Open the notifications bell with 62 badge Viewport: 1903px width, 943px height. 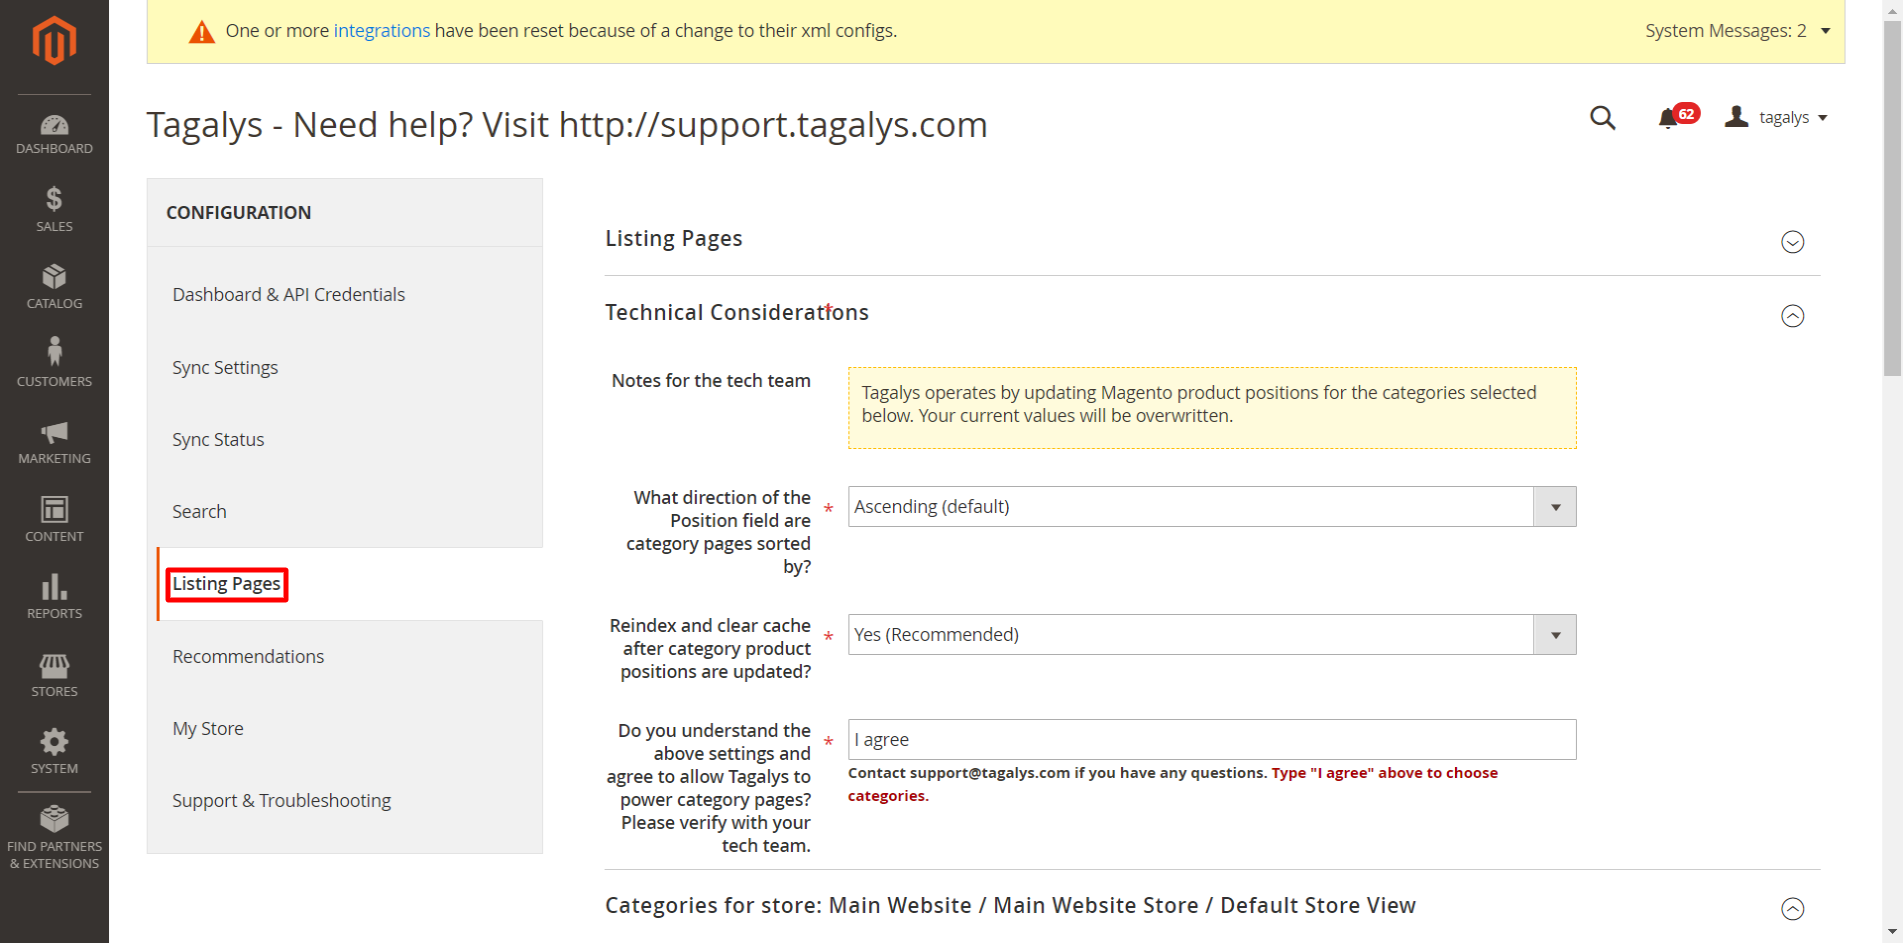click(1677, 117)
